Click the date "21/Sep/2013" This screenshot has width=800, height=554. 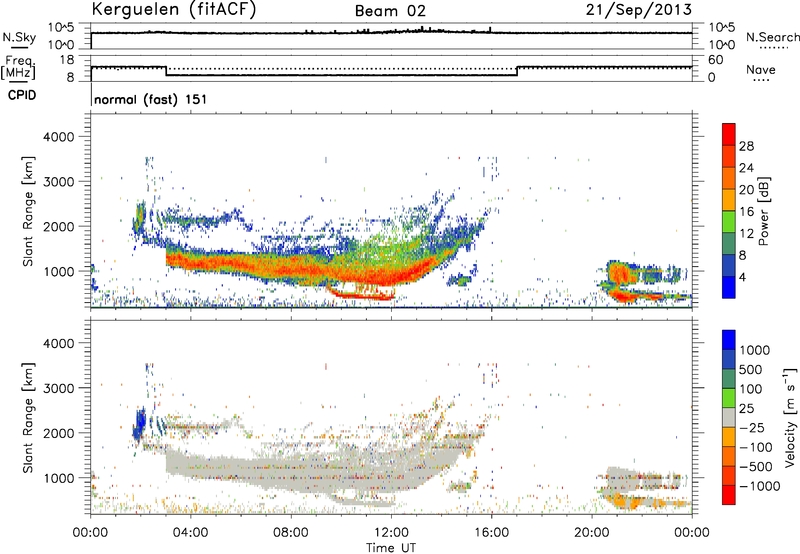pyautogui.click(x=639, y=9)
